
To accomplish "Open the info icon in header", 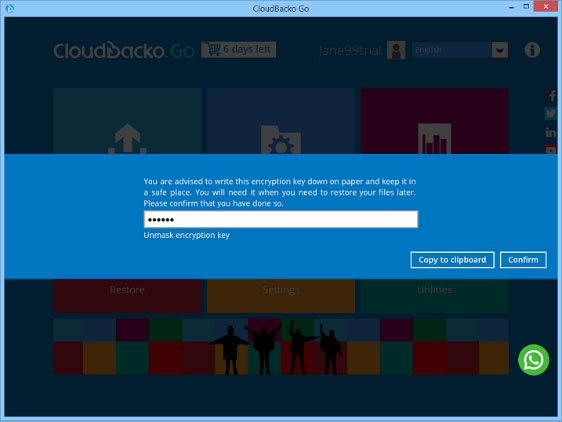I will [x=532, y=50].
